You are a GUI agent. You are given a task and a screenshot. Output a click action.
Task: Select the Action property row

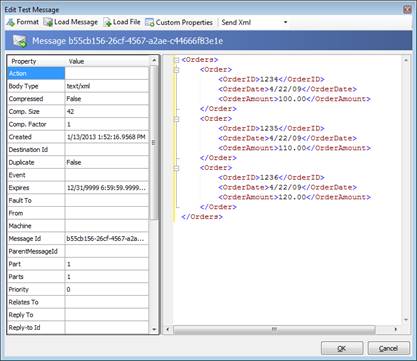[x=78, y=73]
